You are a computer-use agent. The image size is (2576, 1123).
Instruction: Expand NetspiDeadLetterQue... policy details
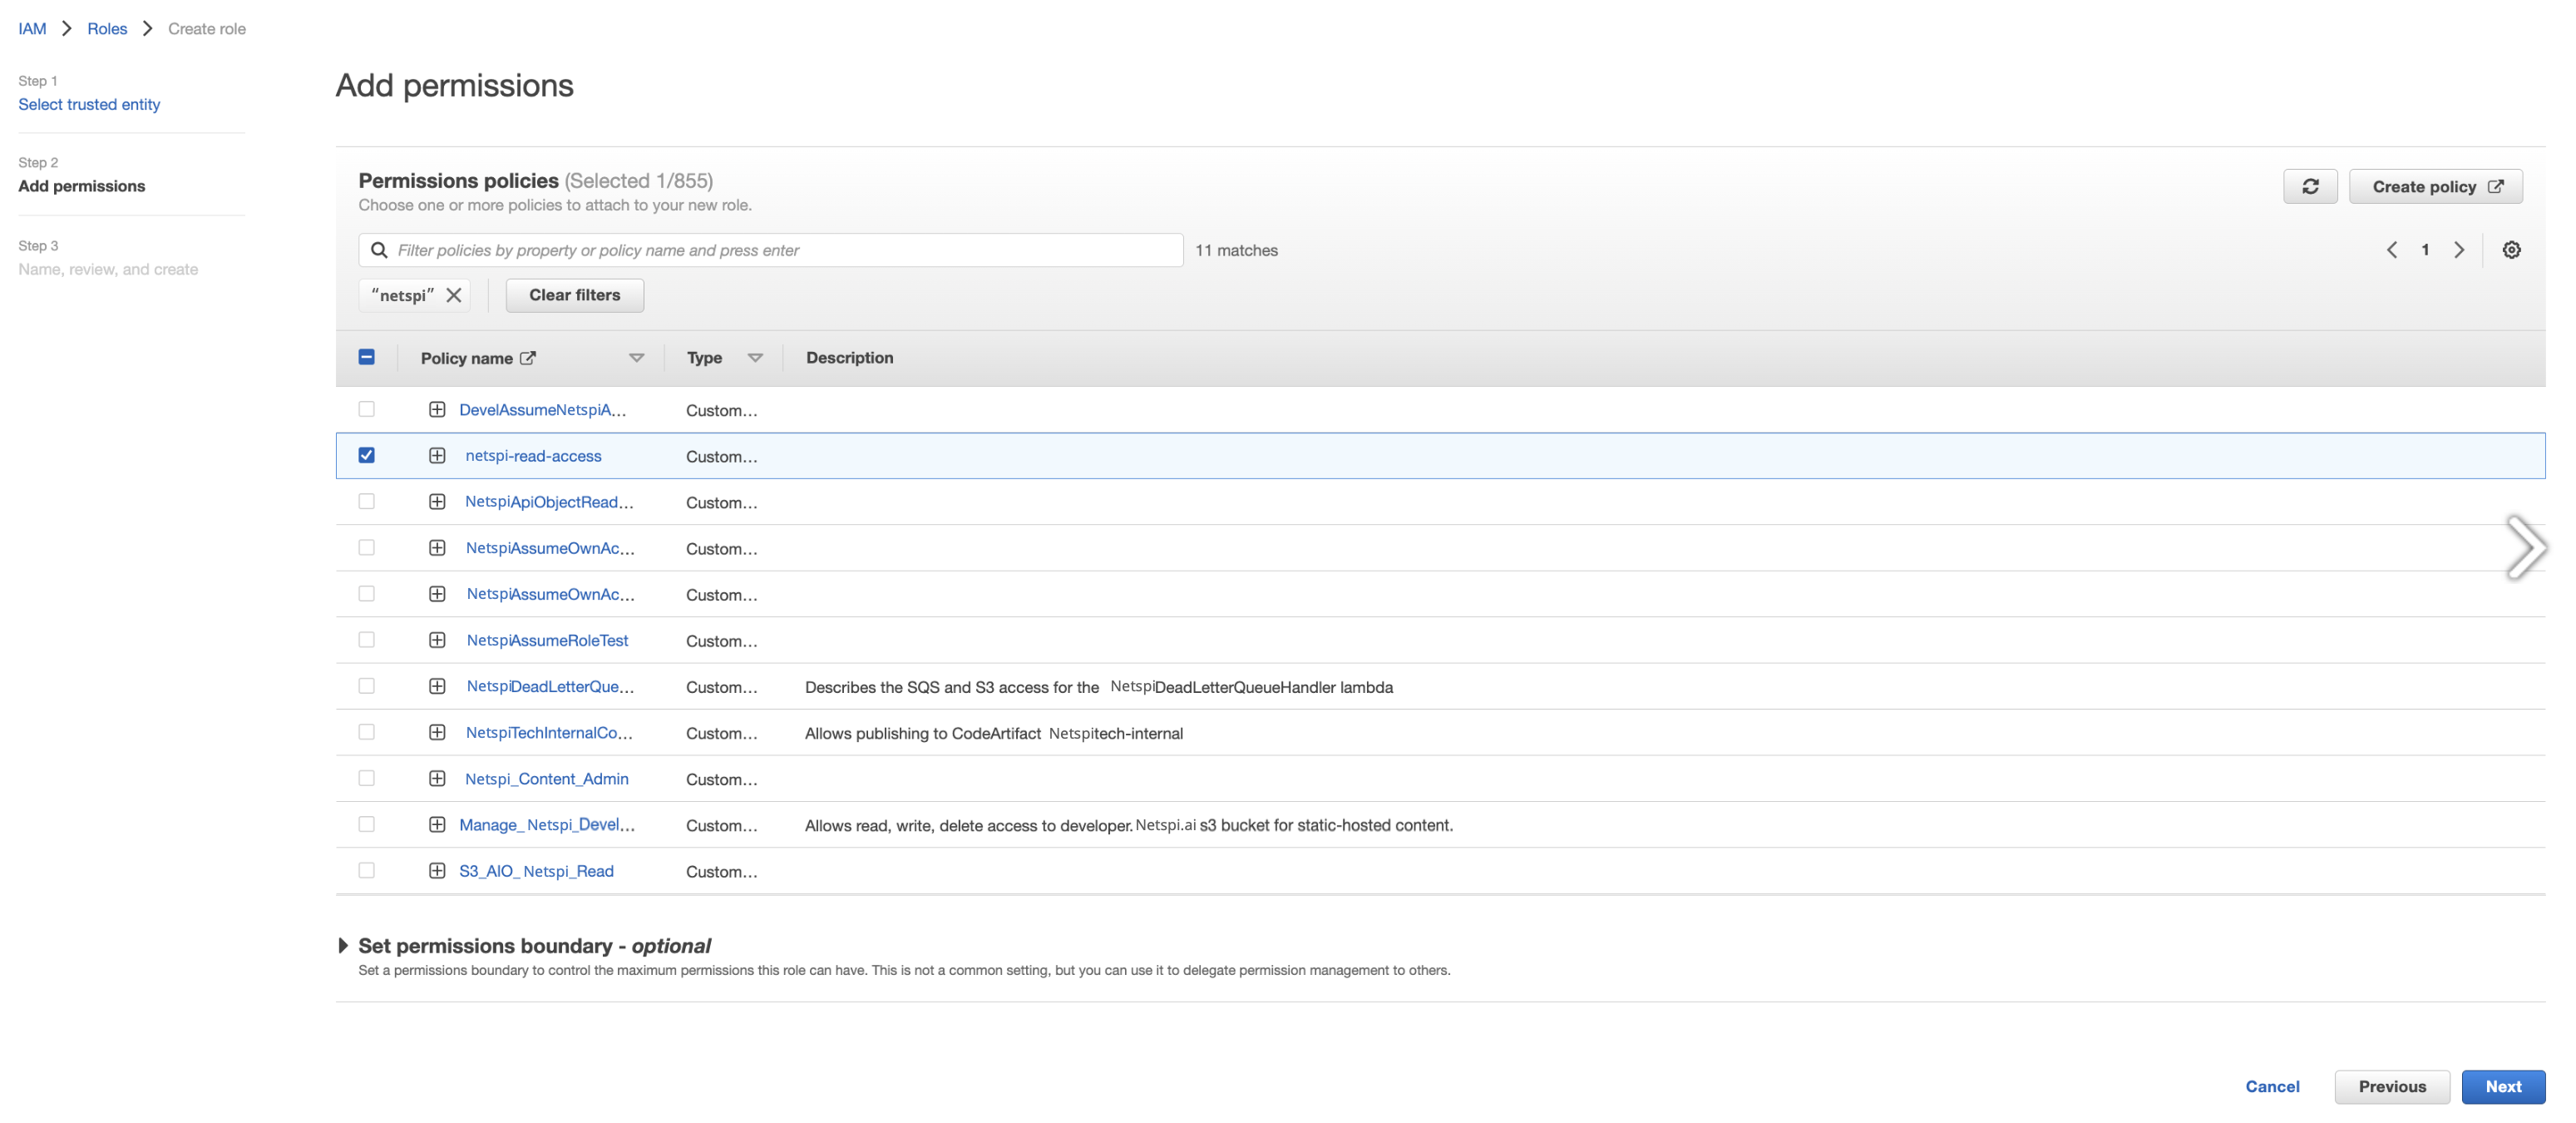click(x=437, y=686)
